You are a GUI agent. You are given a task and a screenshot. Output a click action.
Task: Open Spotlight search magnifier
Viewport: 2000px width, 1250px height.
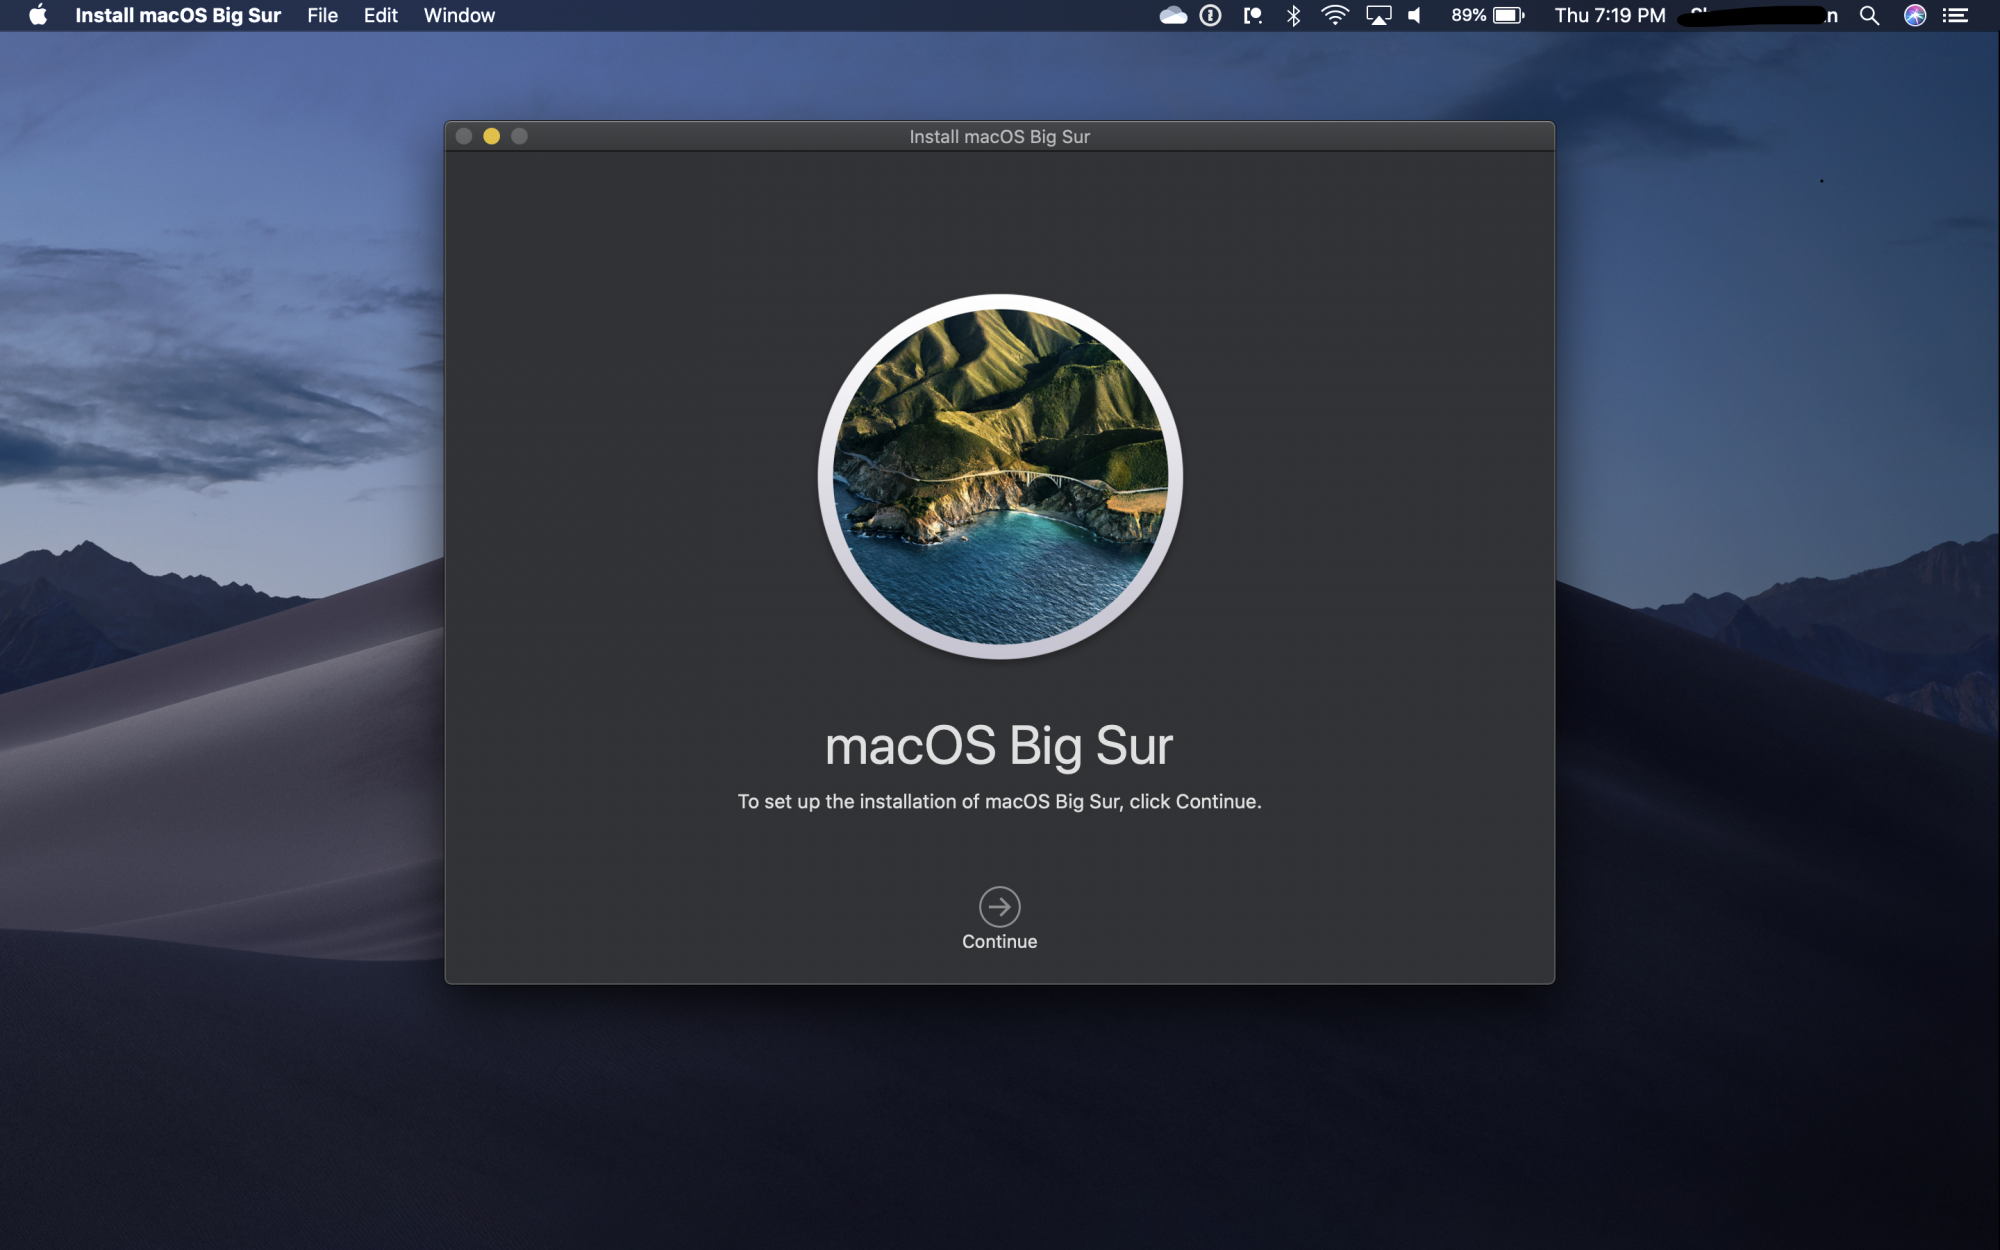click(x=1868, y=15)
